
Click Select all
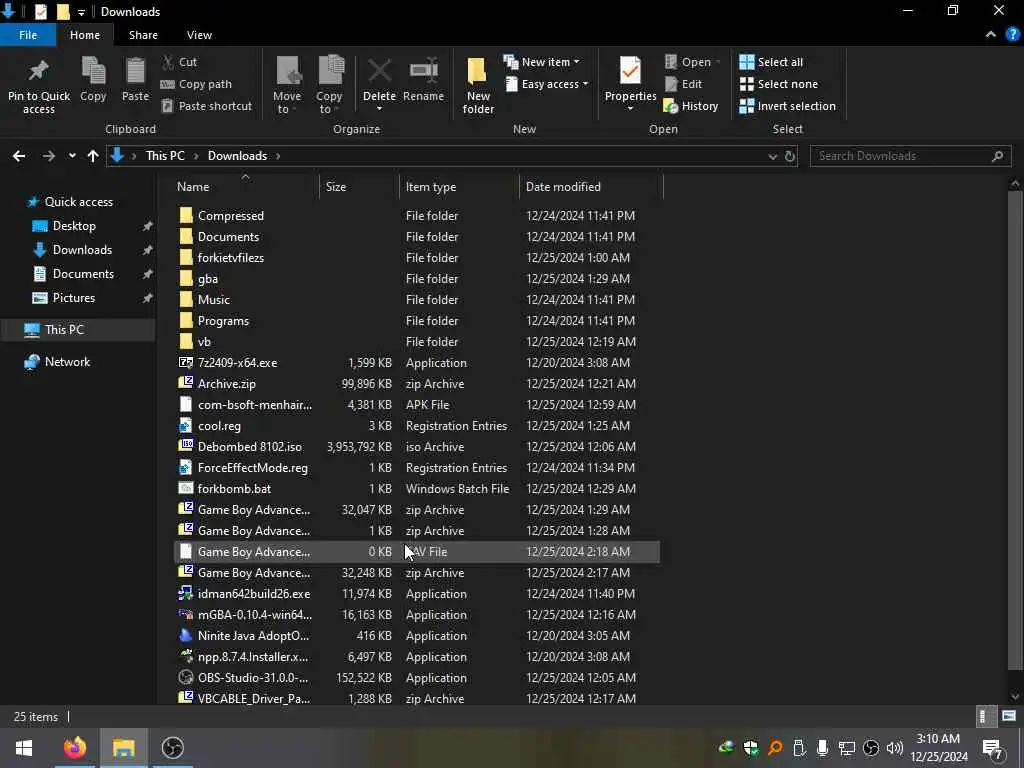[771, 62]
